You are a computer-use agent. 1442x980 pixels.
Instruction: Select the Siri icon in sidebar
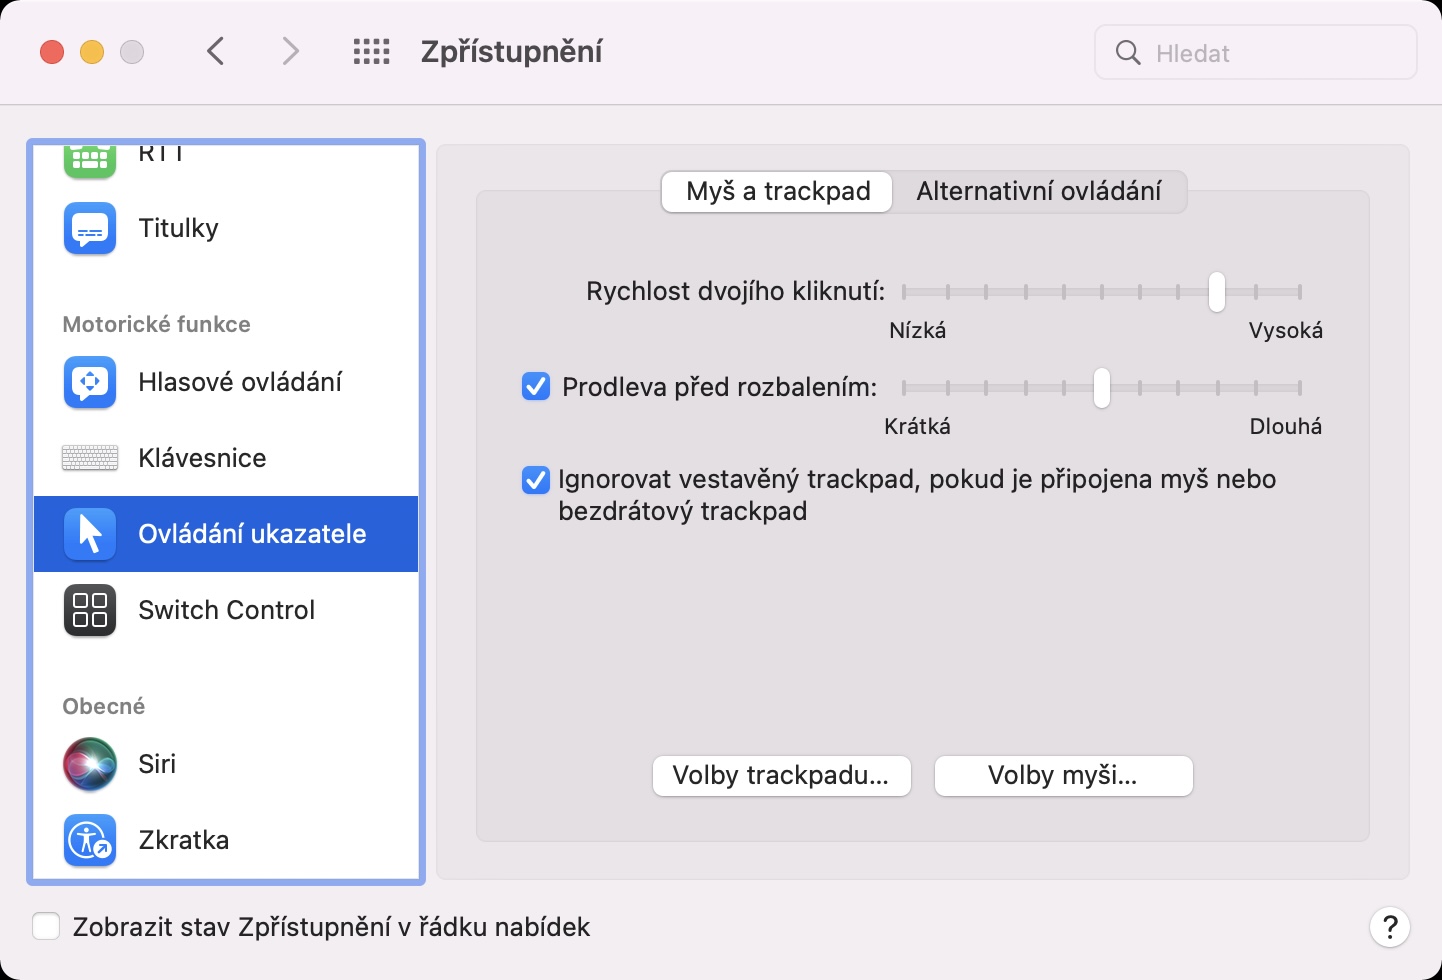(x=90, y=764)
